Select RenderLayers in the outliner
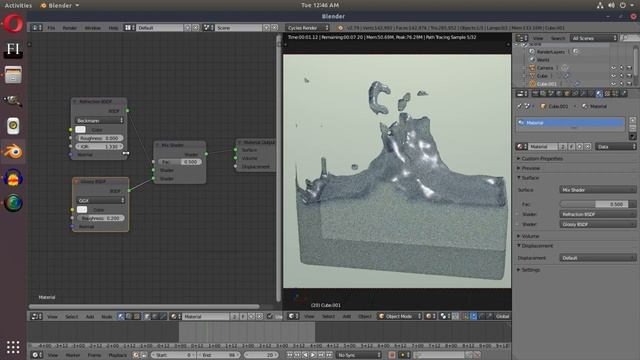This screenshot has width=640, height=360. click(x=551, y=52)
